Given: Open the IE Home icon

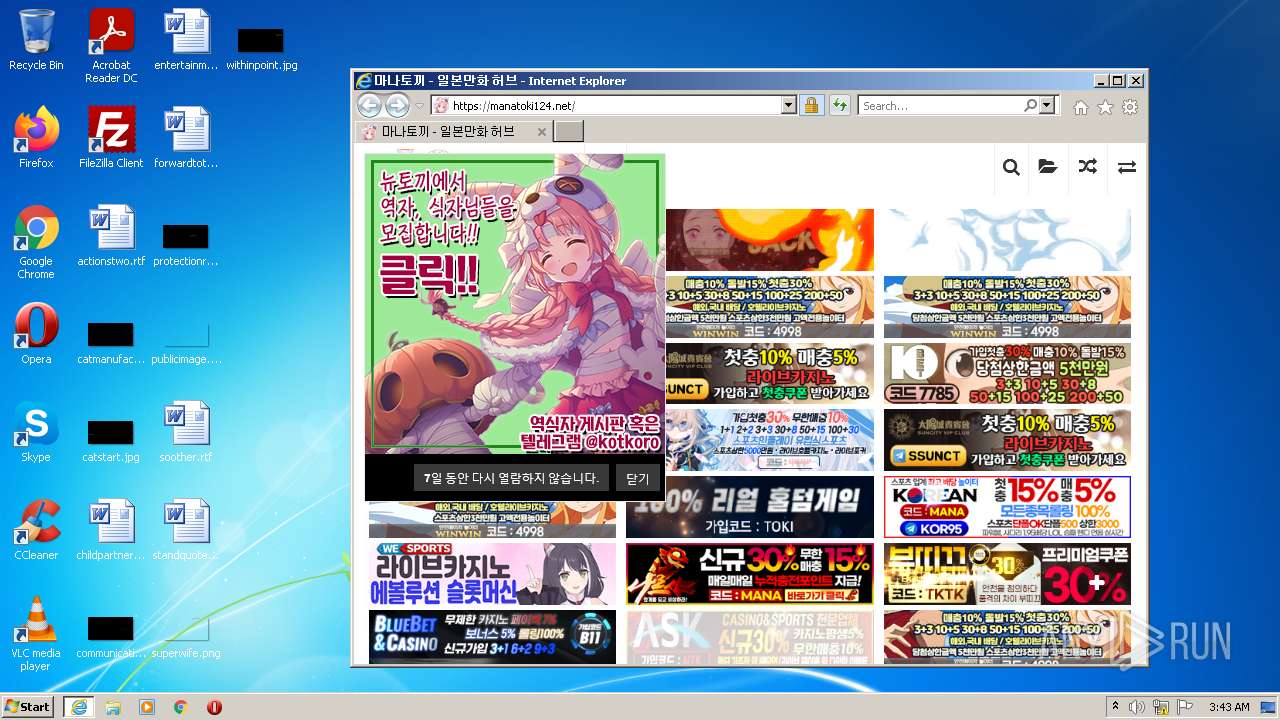Looking at the screenshot, I should coord(1081,107).
